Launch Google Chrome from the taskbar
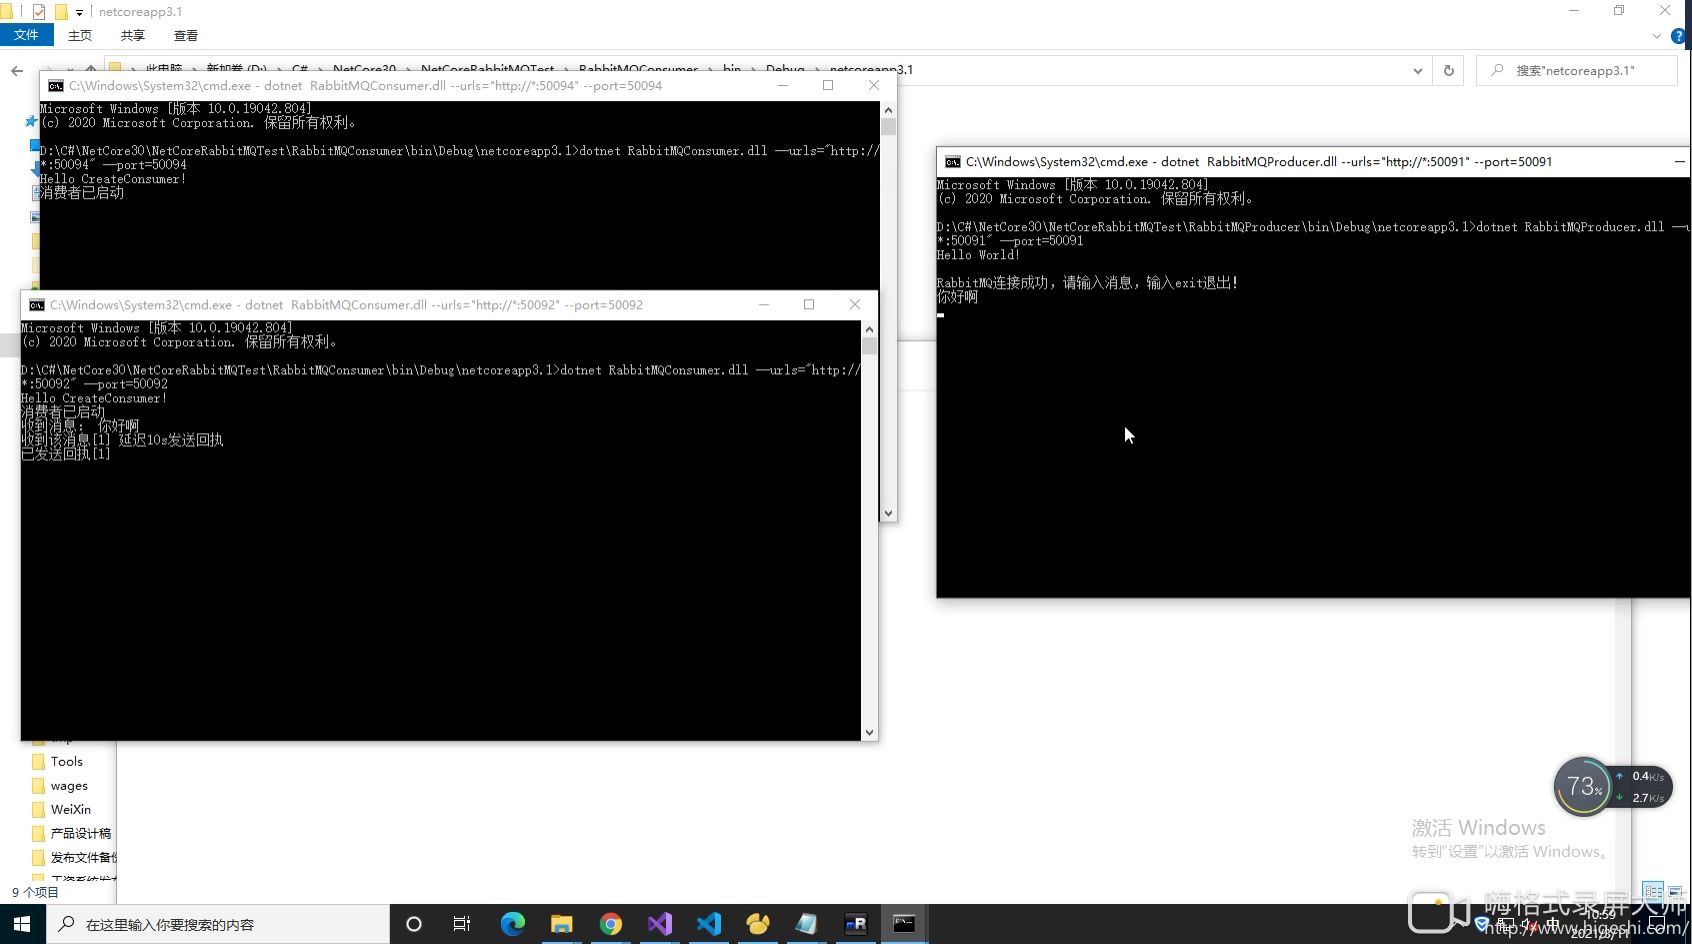Screen dimensions: 1692x944 [x=610, y=924]
